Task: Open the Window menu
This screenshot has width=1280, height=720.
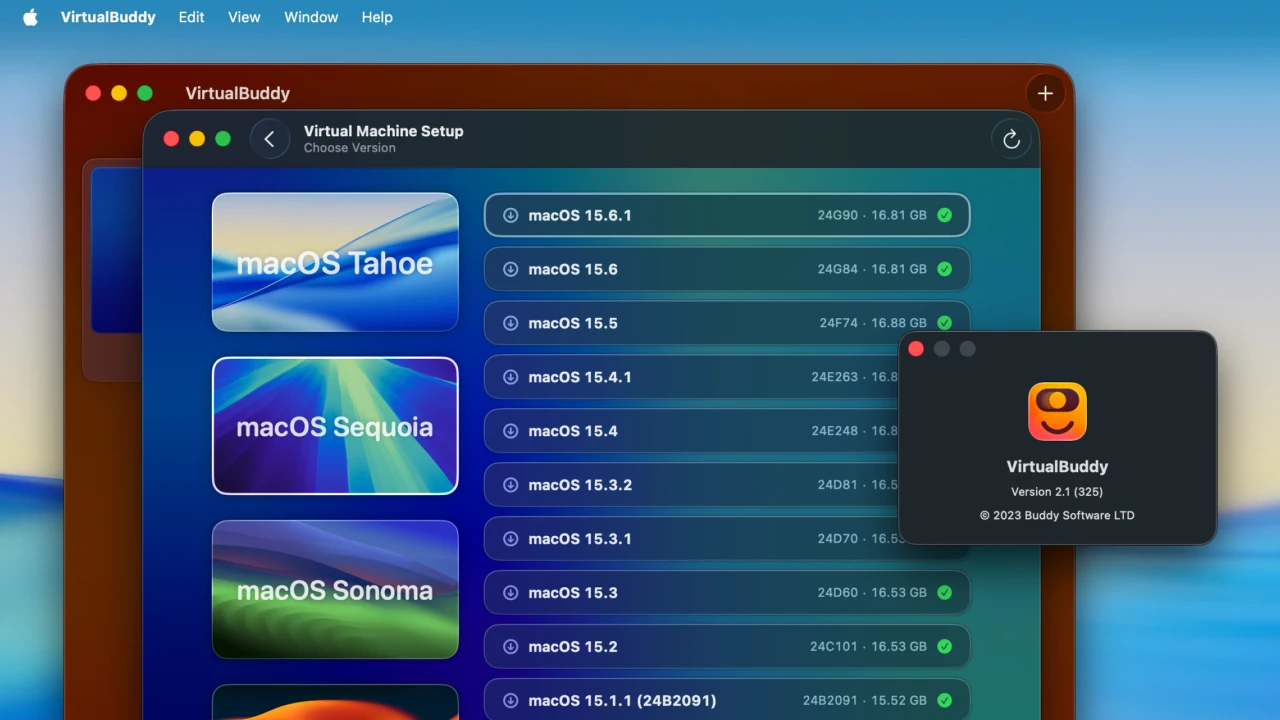Action: tap(310, 17)
